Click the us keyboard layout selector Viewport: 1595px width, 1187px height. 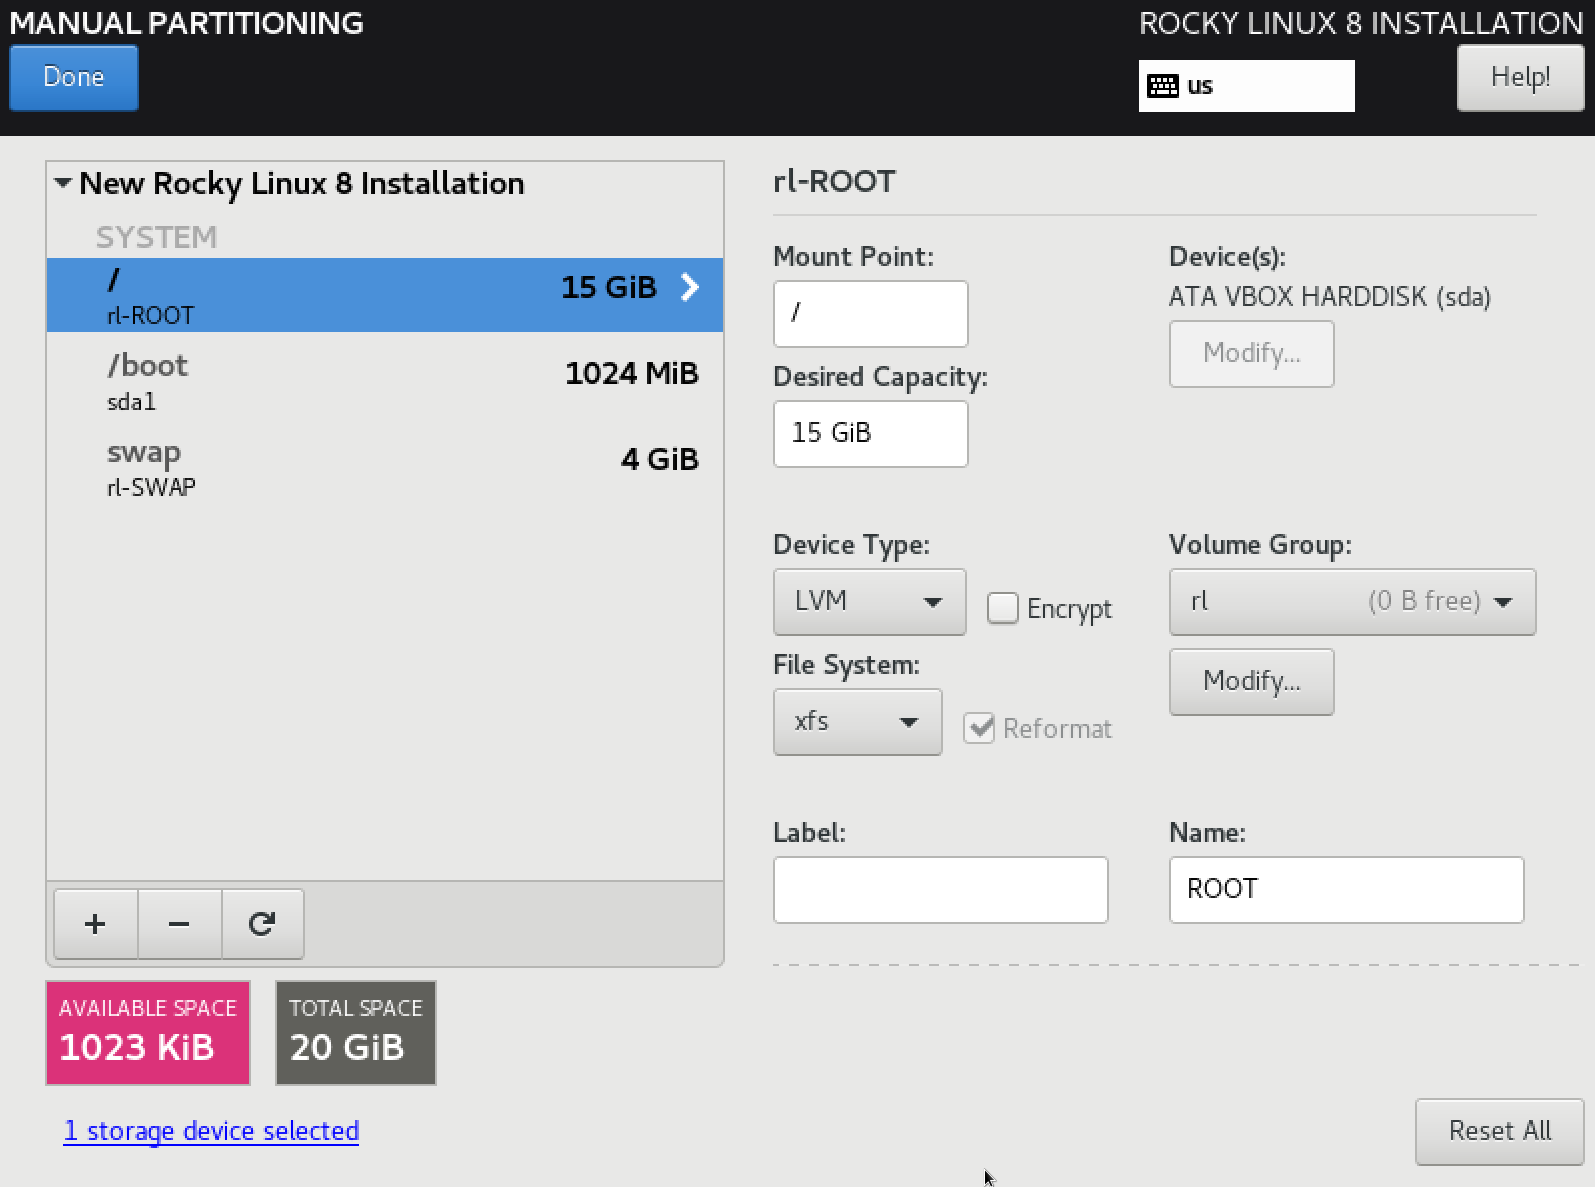pyautogui.click(x=1246, y=86)
